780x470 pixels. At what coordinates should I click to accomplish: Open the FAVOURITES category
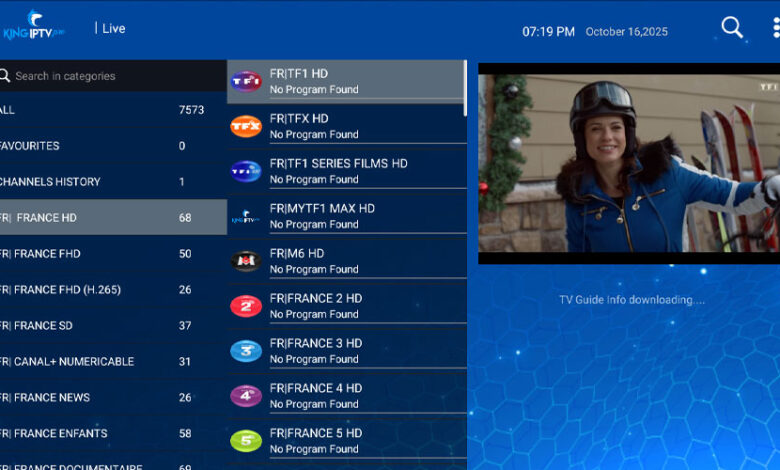pos(100,146)
